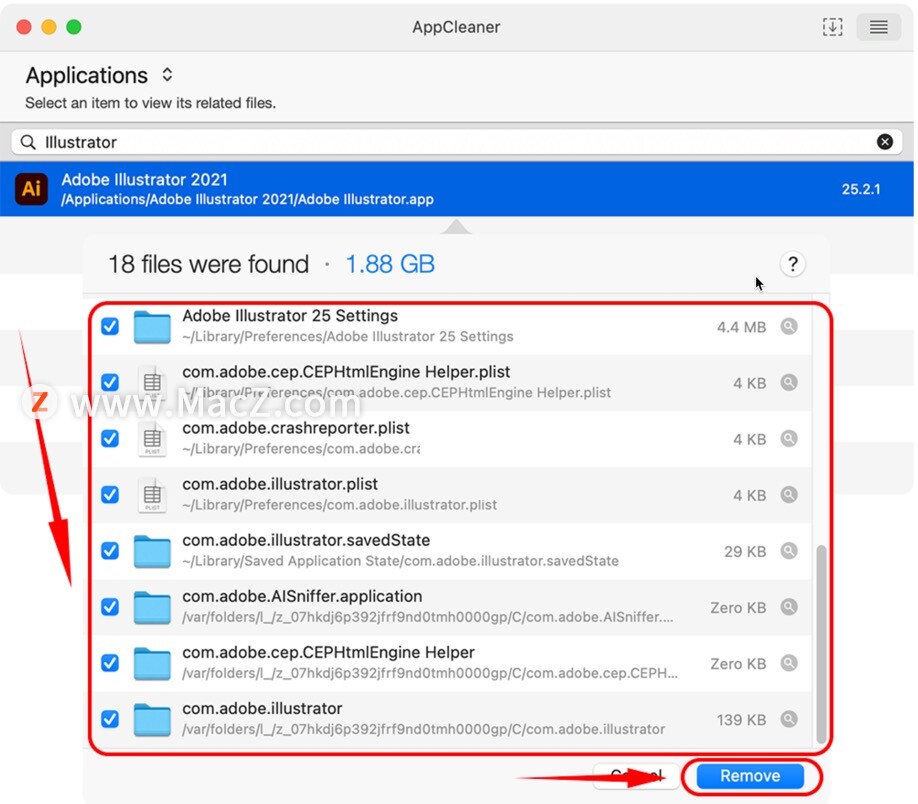Click the file list vertical scrollbar

coord(821,644)
